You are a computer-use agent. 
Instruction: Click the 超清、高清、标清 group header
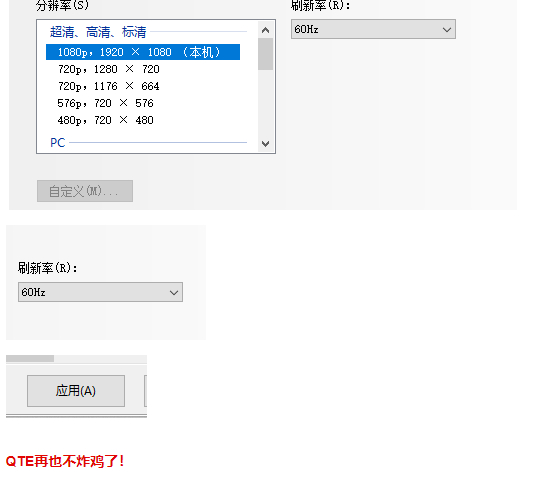point(98,32)
